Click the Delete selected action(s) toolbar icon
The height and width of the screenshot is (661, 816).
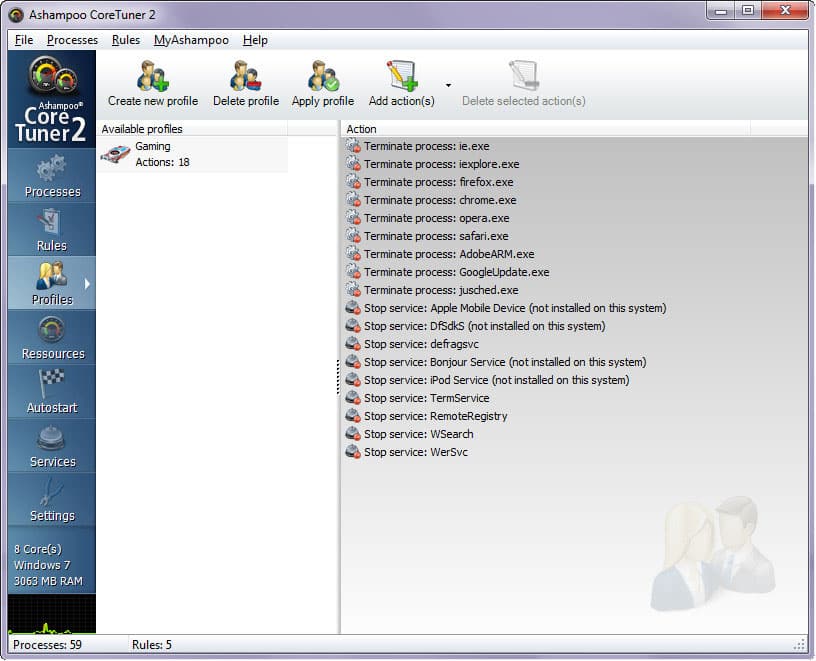coord(524,76)
